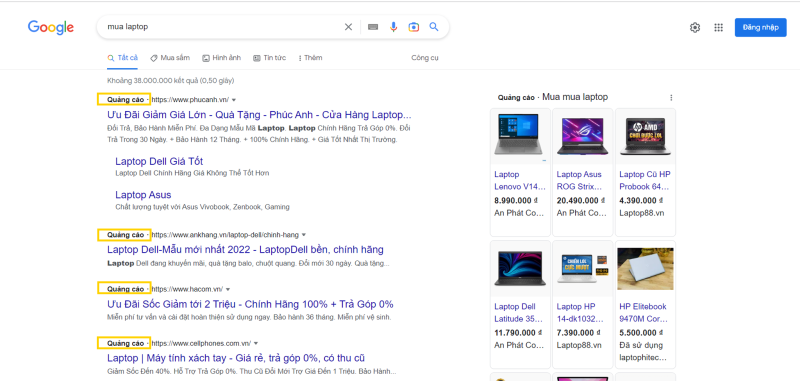Screen dimensions: 800x386
Task: Expand dropdown arrow next to ankhang.vn URL
Action: pos(304,235)
